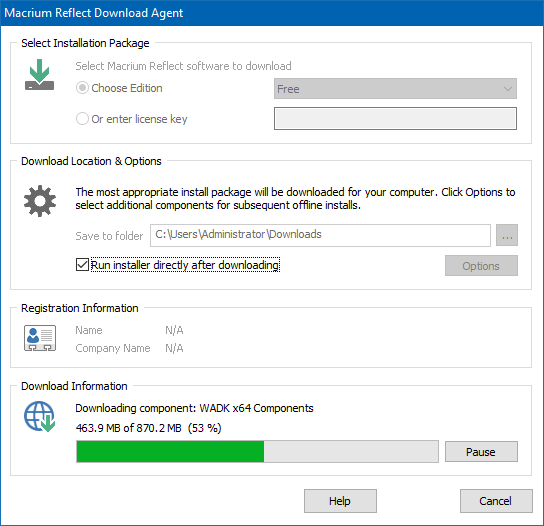The image size is (544, 526).
Task: Click the Registration Information group heading
Action: 80,308
